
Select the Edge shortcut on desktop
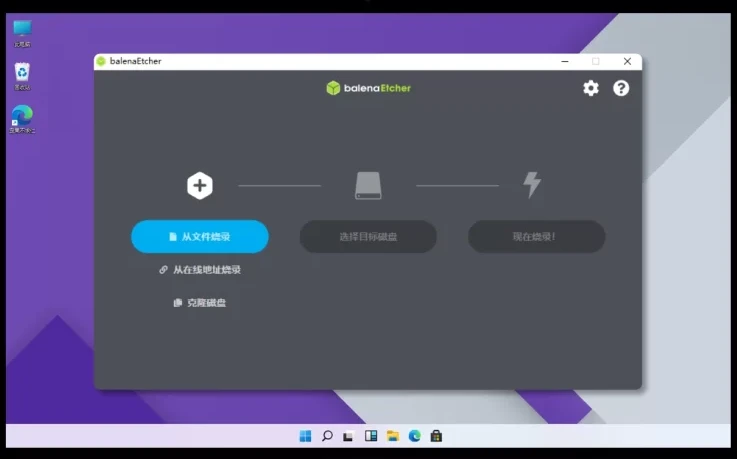[x=22, y=119]
